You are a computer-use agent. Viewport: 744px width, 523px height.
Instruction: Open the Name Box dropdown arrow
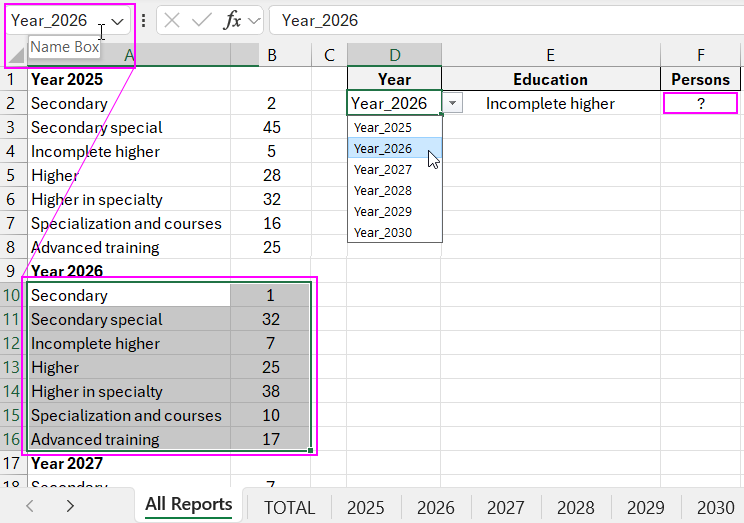117,21
